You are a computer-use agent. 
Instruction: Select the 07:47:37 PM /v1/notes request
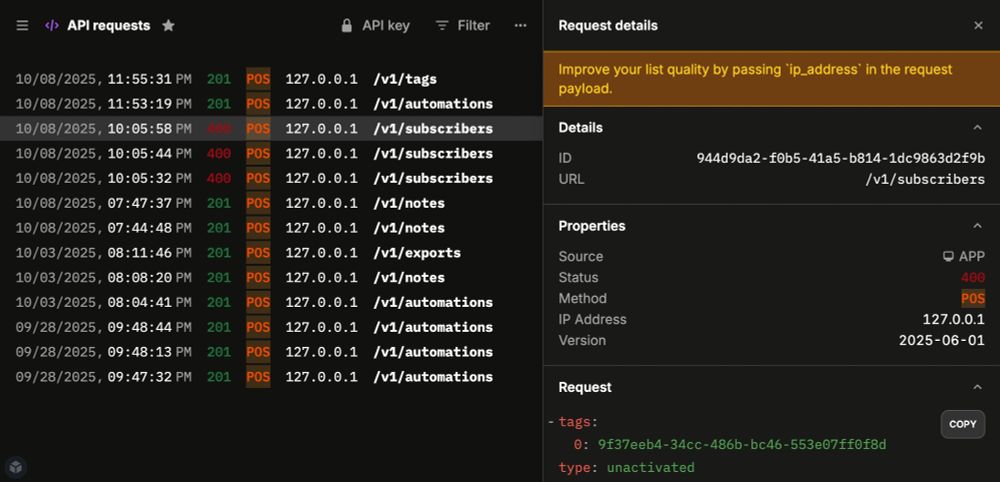(250, 203)
